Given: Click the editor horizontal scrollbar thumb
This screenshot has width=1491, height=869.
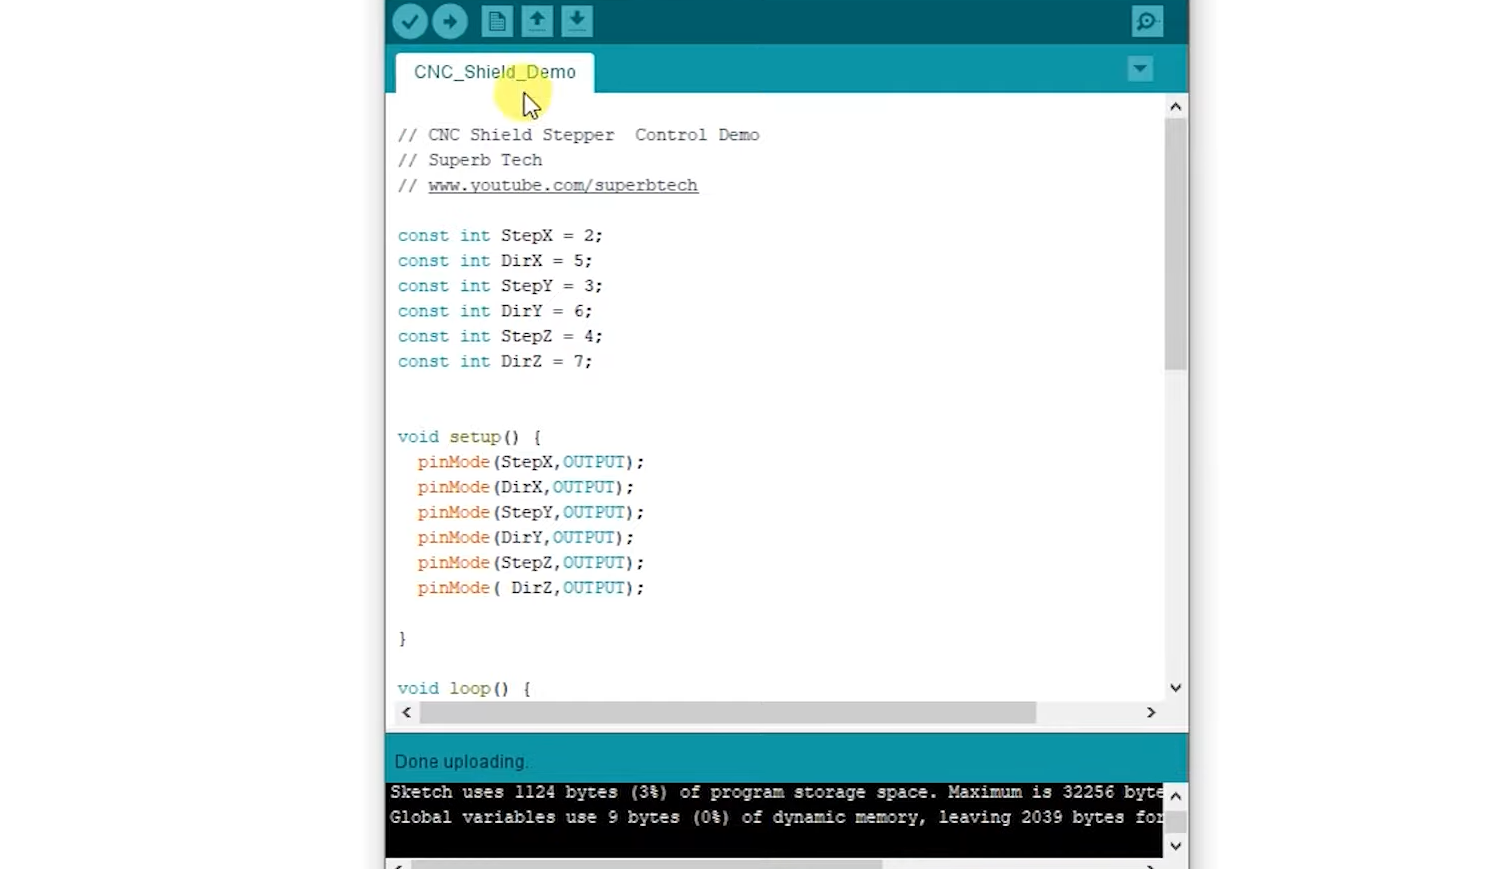Looking at the screenshot, I should (728, 712).
